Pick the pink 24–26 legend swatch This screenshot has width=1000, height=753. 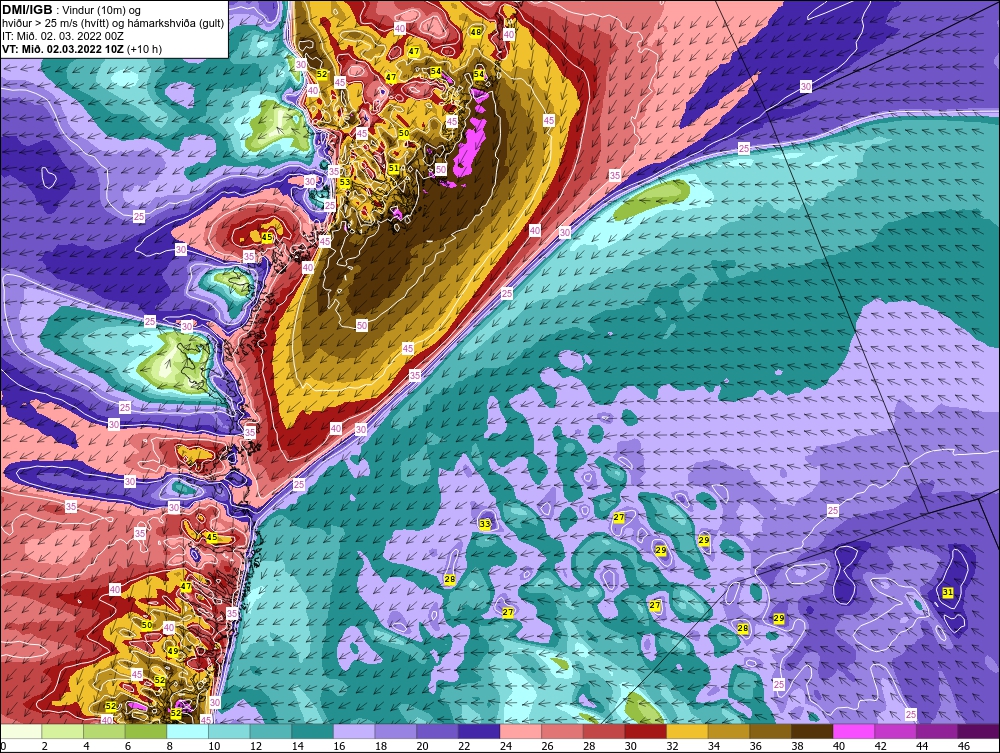point(520,731)
